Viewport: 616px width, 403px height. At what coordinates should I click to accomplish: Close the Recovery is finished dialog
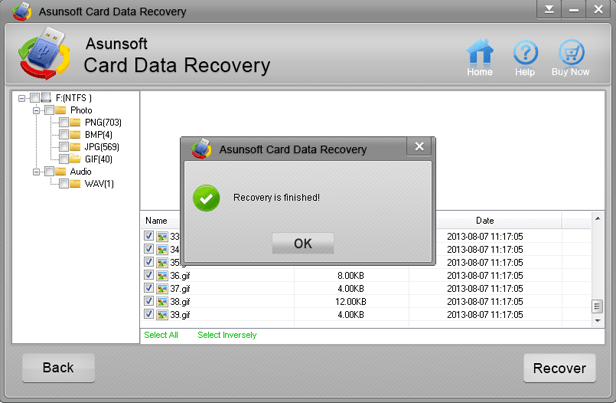point(419,147)
